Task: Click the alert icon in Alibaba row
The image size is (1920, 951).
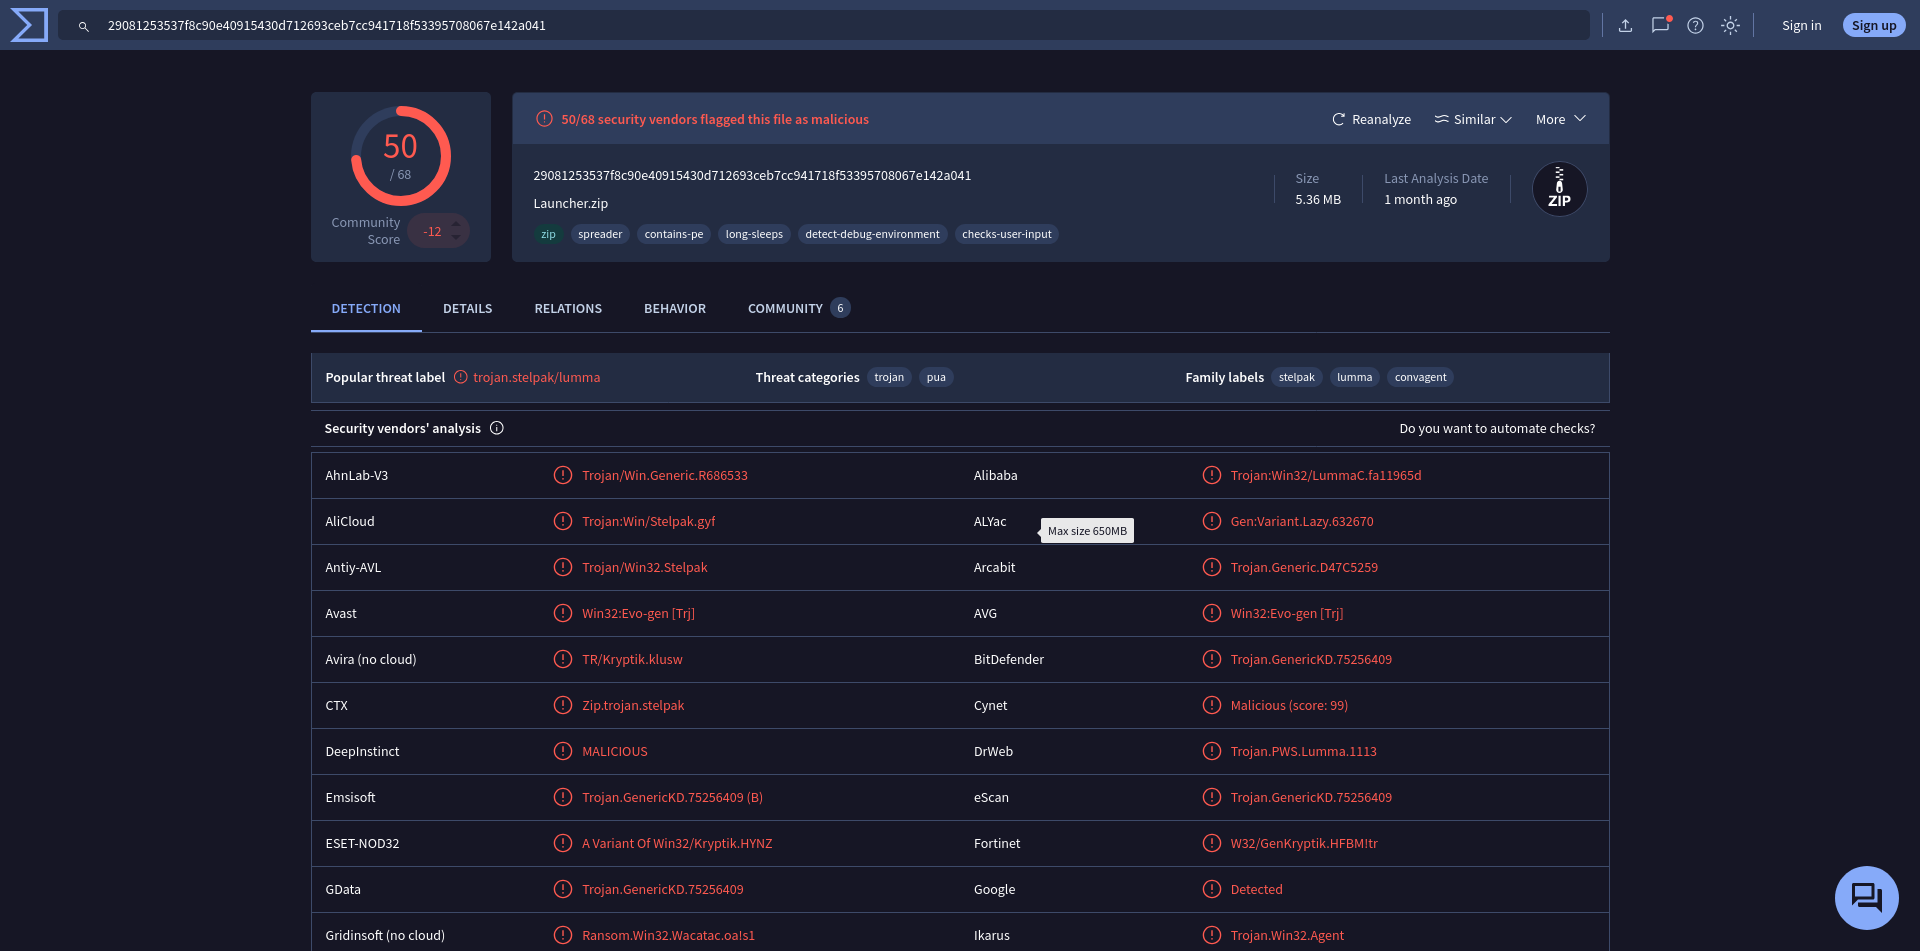Action: [1212, 475]
